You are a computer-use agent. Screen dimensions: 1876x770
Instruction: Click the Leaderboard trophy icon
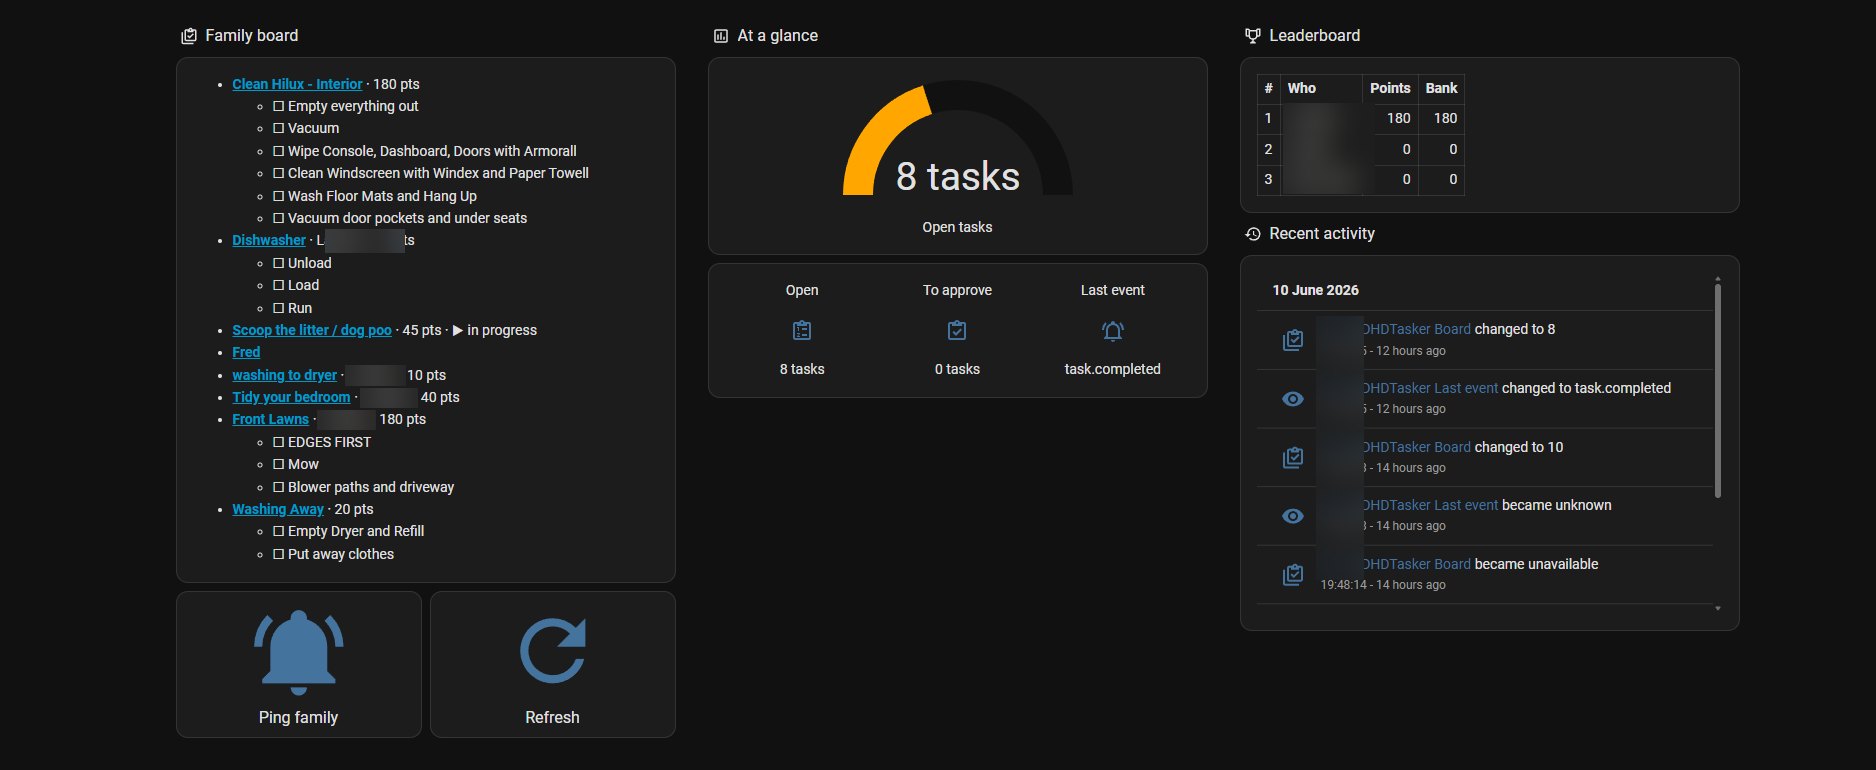pyautogui.click(x=1253, y=36)
